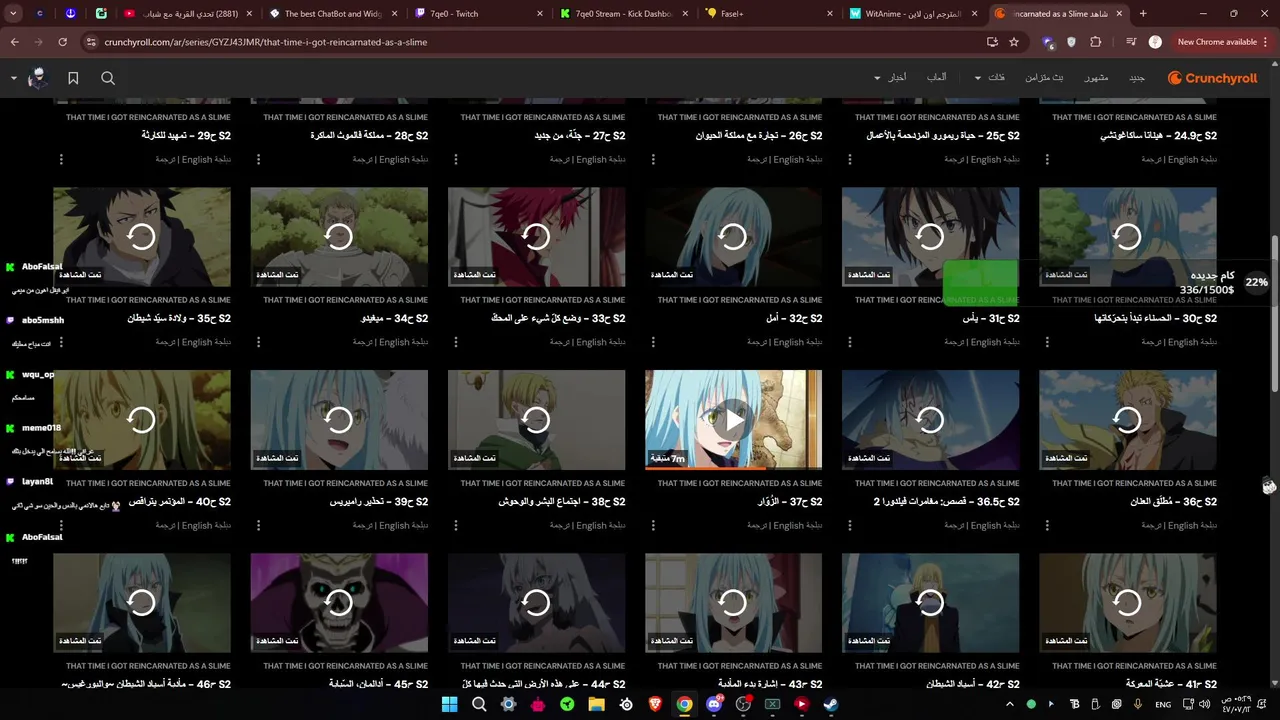Replay episode 33 using its replay icon
The width and height of the screenshot is (1280, 720).
(x=536, y=237)
